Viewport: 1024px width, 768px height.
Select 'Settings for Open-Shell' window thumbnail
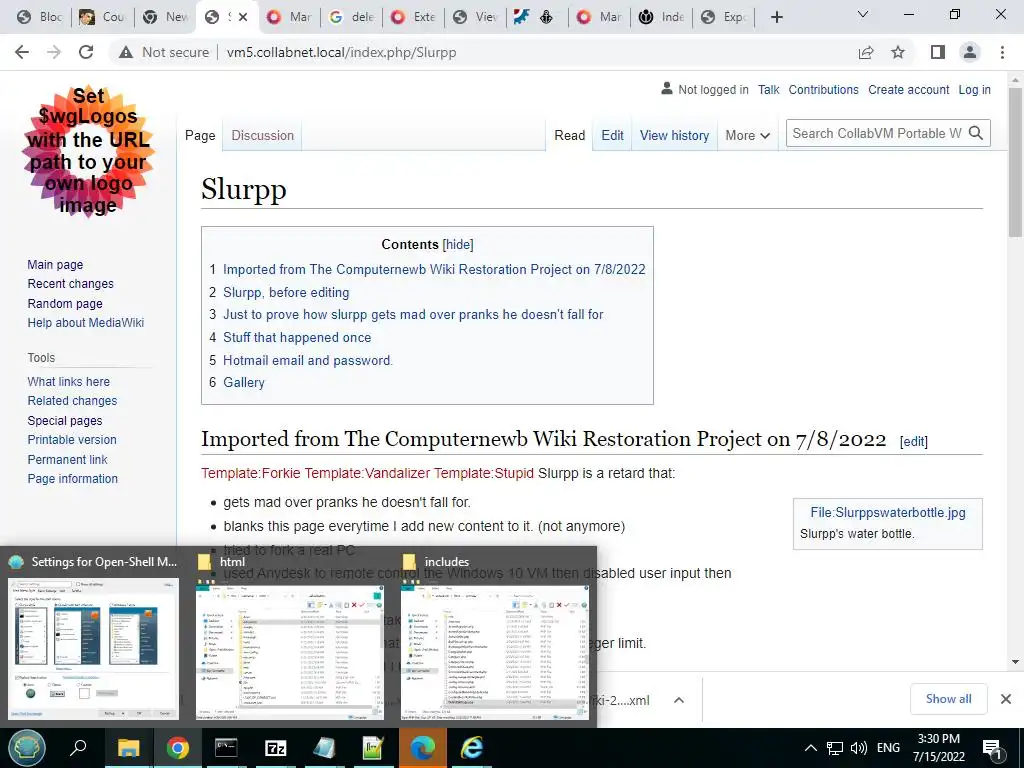click(93, 649)
